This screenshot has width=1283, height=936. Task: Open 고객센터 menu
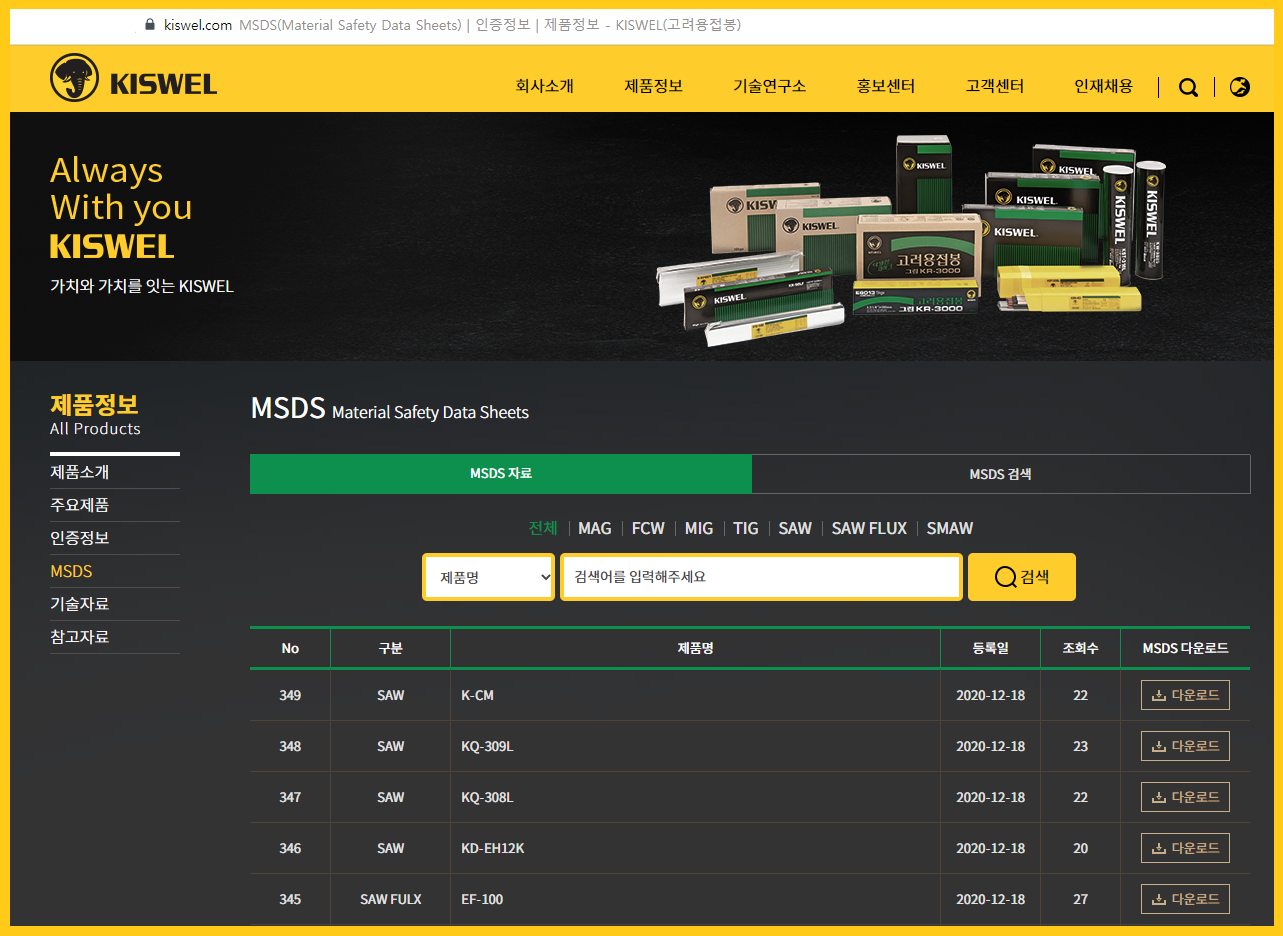click(995, 86)
